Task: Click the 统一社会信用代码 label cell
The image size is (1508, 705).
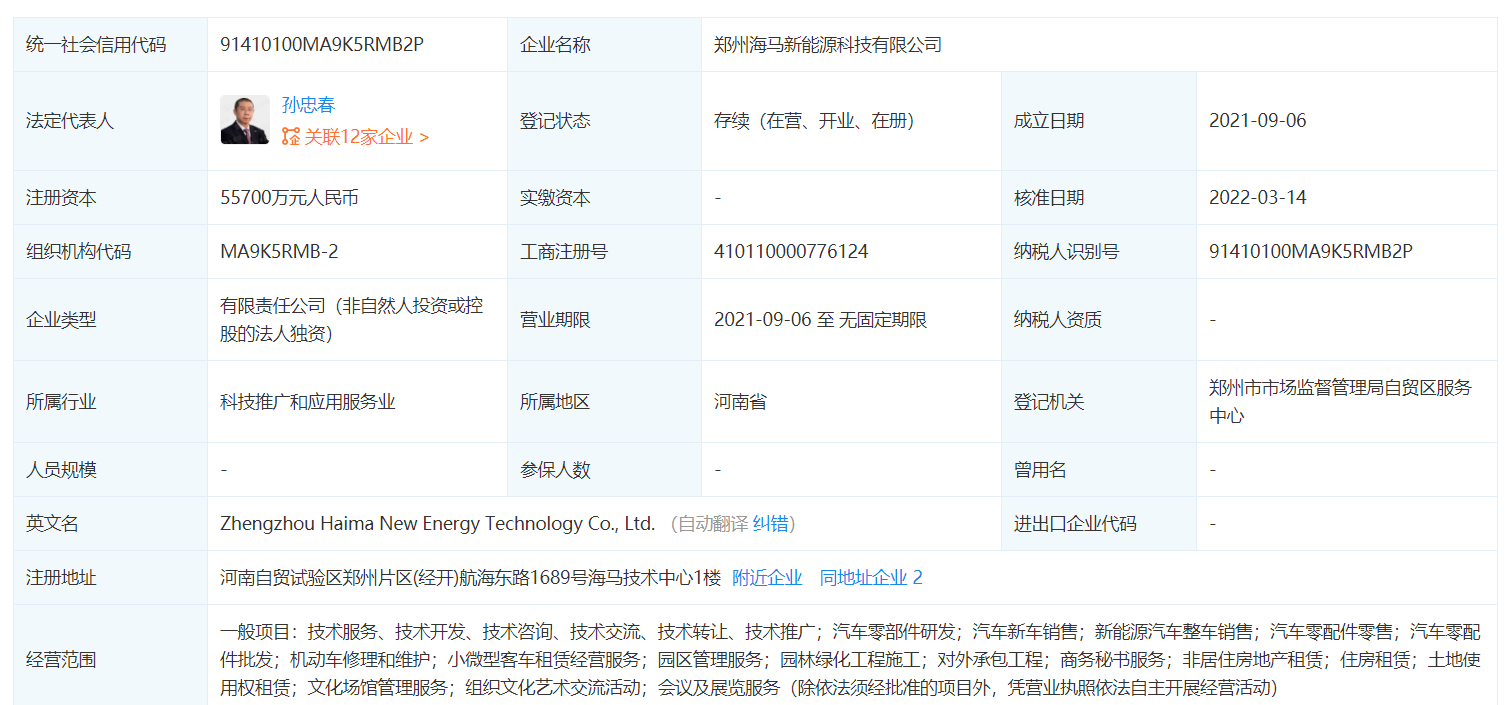Action: 110,45
